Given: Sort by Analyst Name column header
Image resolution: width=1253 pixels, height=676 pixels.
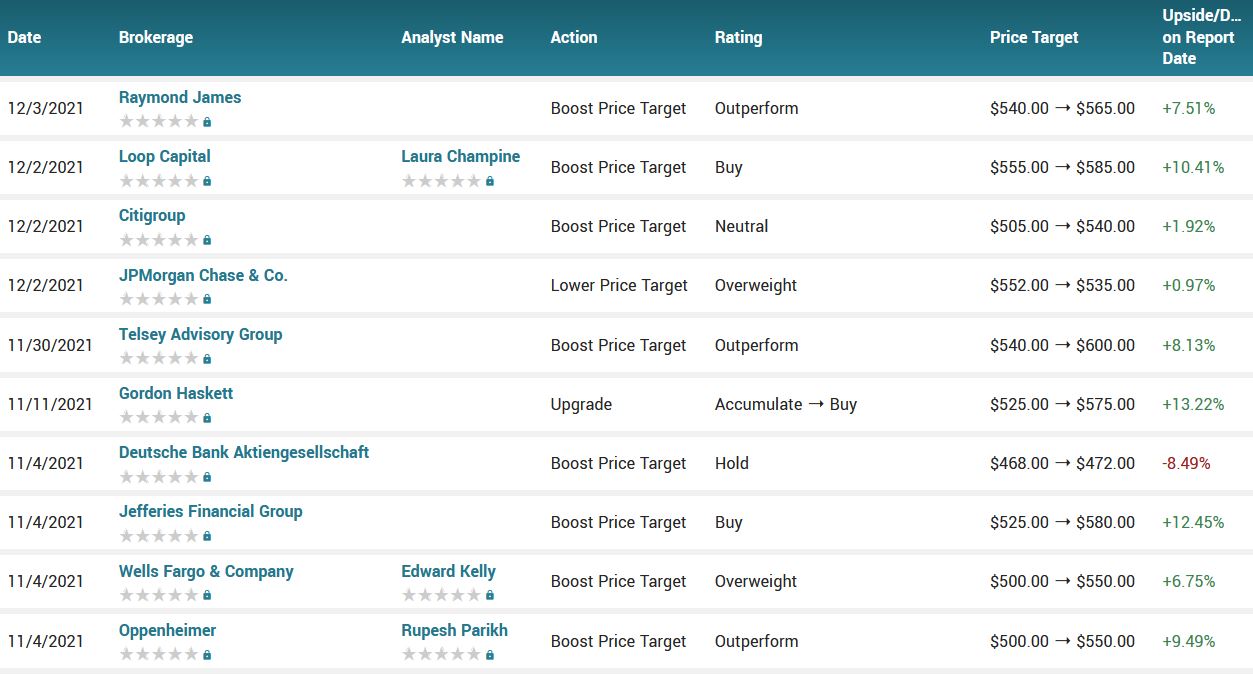Looking at the screenshot, I should click(x=452, y=37).
